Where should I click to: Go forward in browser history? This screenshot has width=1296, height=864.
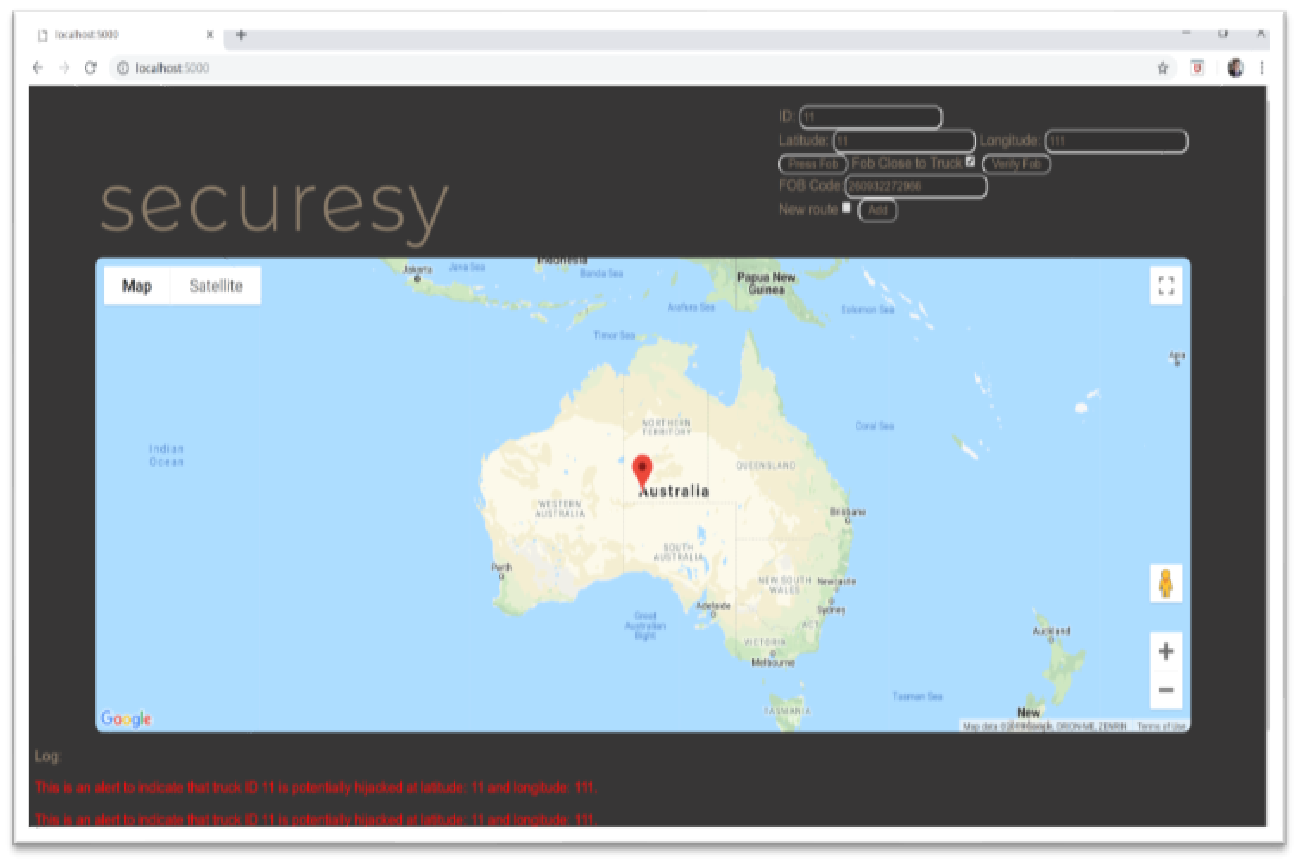63,68
